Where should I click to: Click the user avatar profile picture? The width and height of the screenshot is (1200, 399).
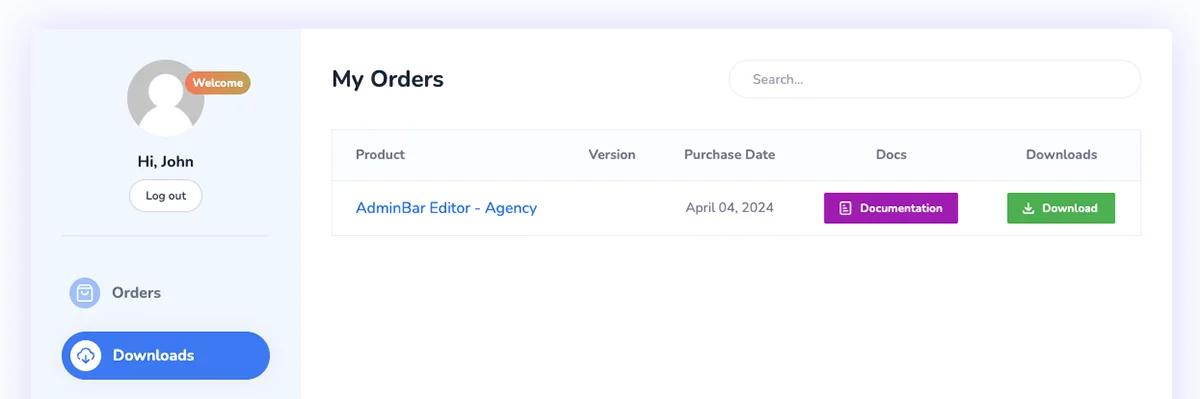point(166,98)
